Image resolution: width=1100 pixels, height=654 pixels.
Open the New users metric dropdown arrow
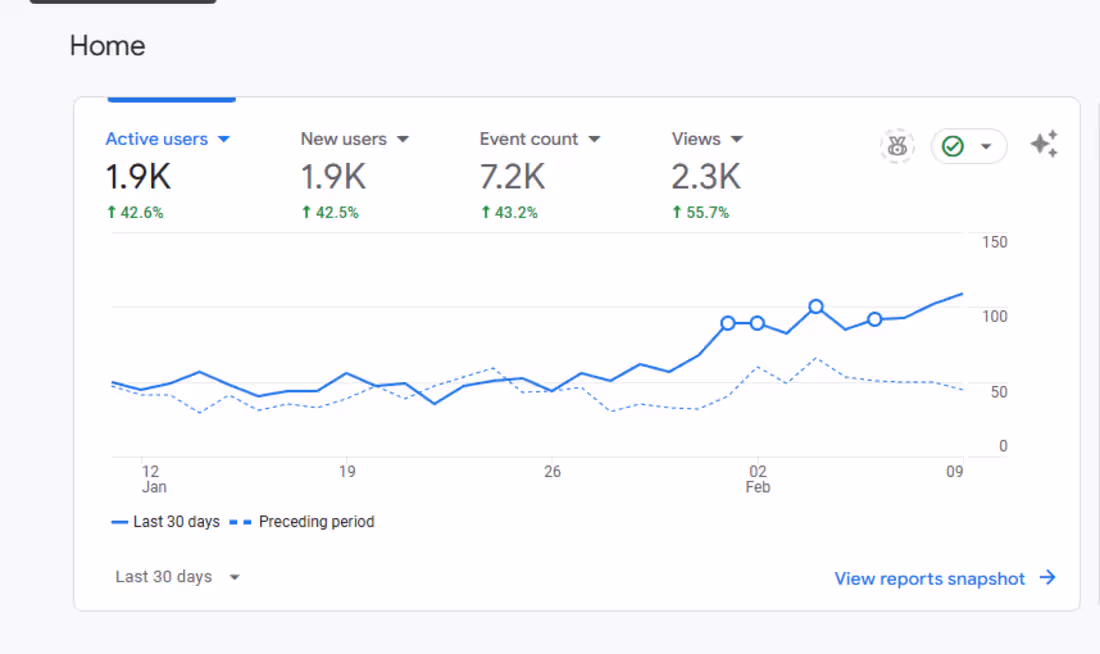click(403, 139)
